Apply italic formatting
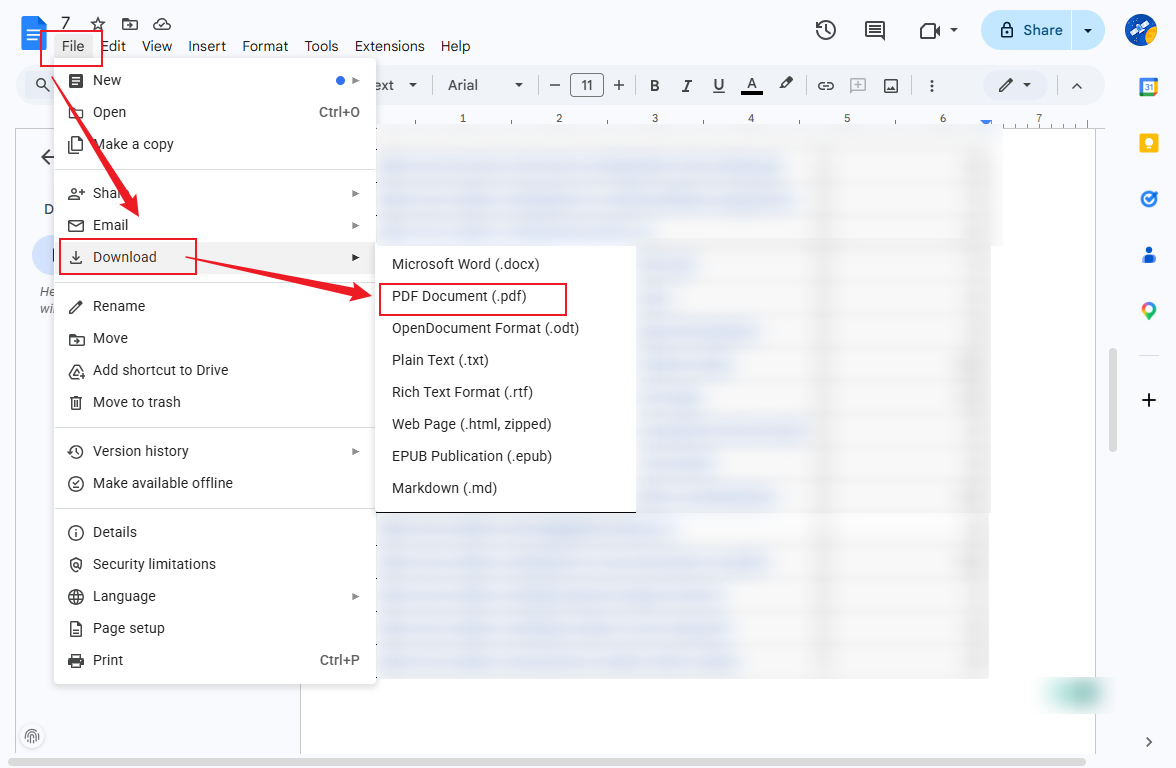Image resolution: width=1176 pixels, height=768 pixels. [x=686, y=85]
